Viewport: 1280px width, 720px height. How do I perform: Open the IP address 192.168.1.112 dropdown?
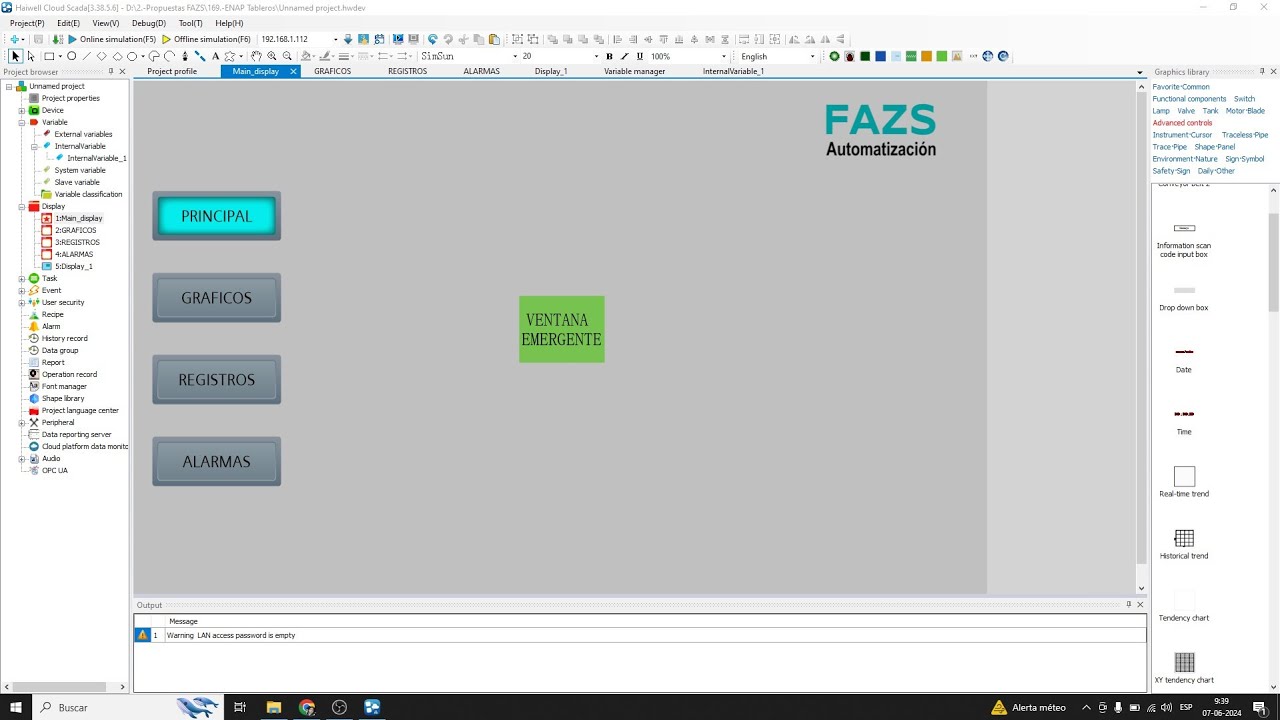[x=335, y=39]
